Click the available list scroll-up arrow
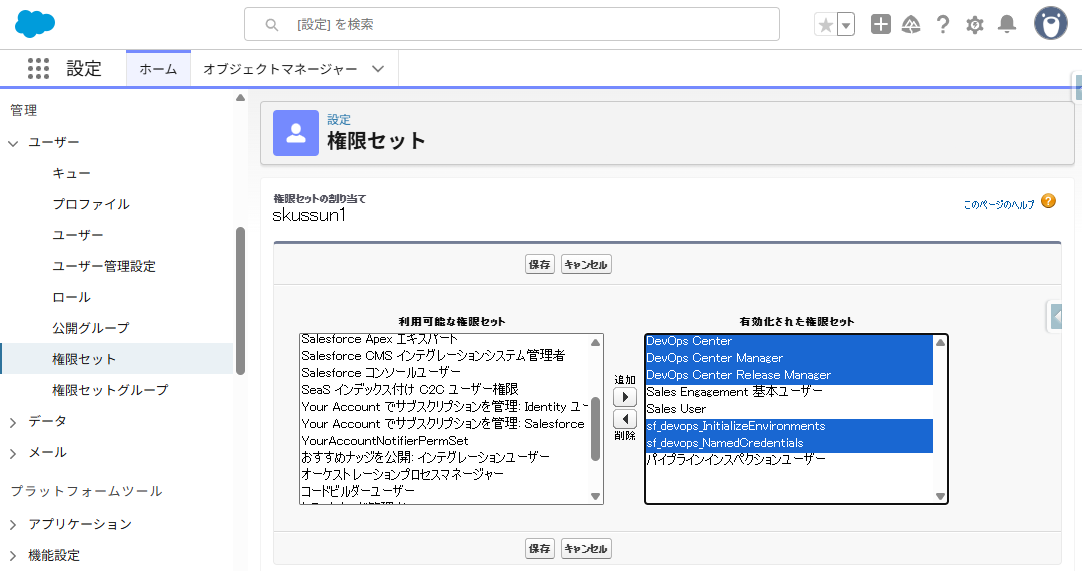This screenshot has width=1082, height=571. [x=596, y=342]
